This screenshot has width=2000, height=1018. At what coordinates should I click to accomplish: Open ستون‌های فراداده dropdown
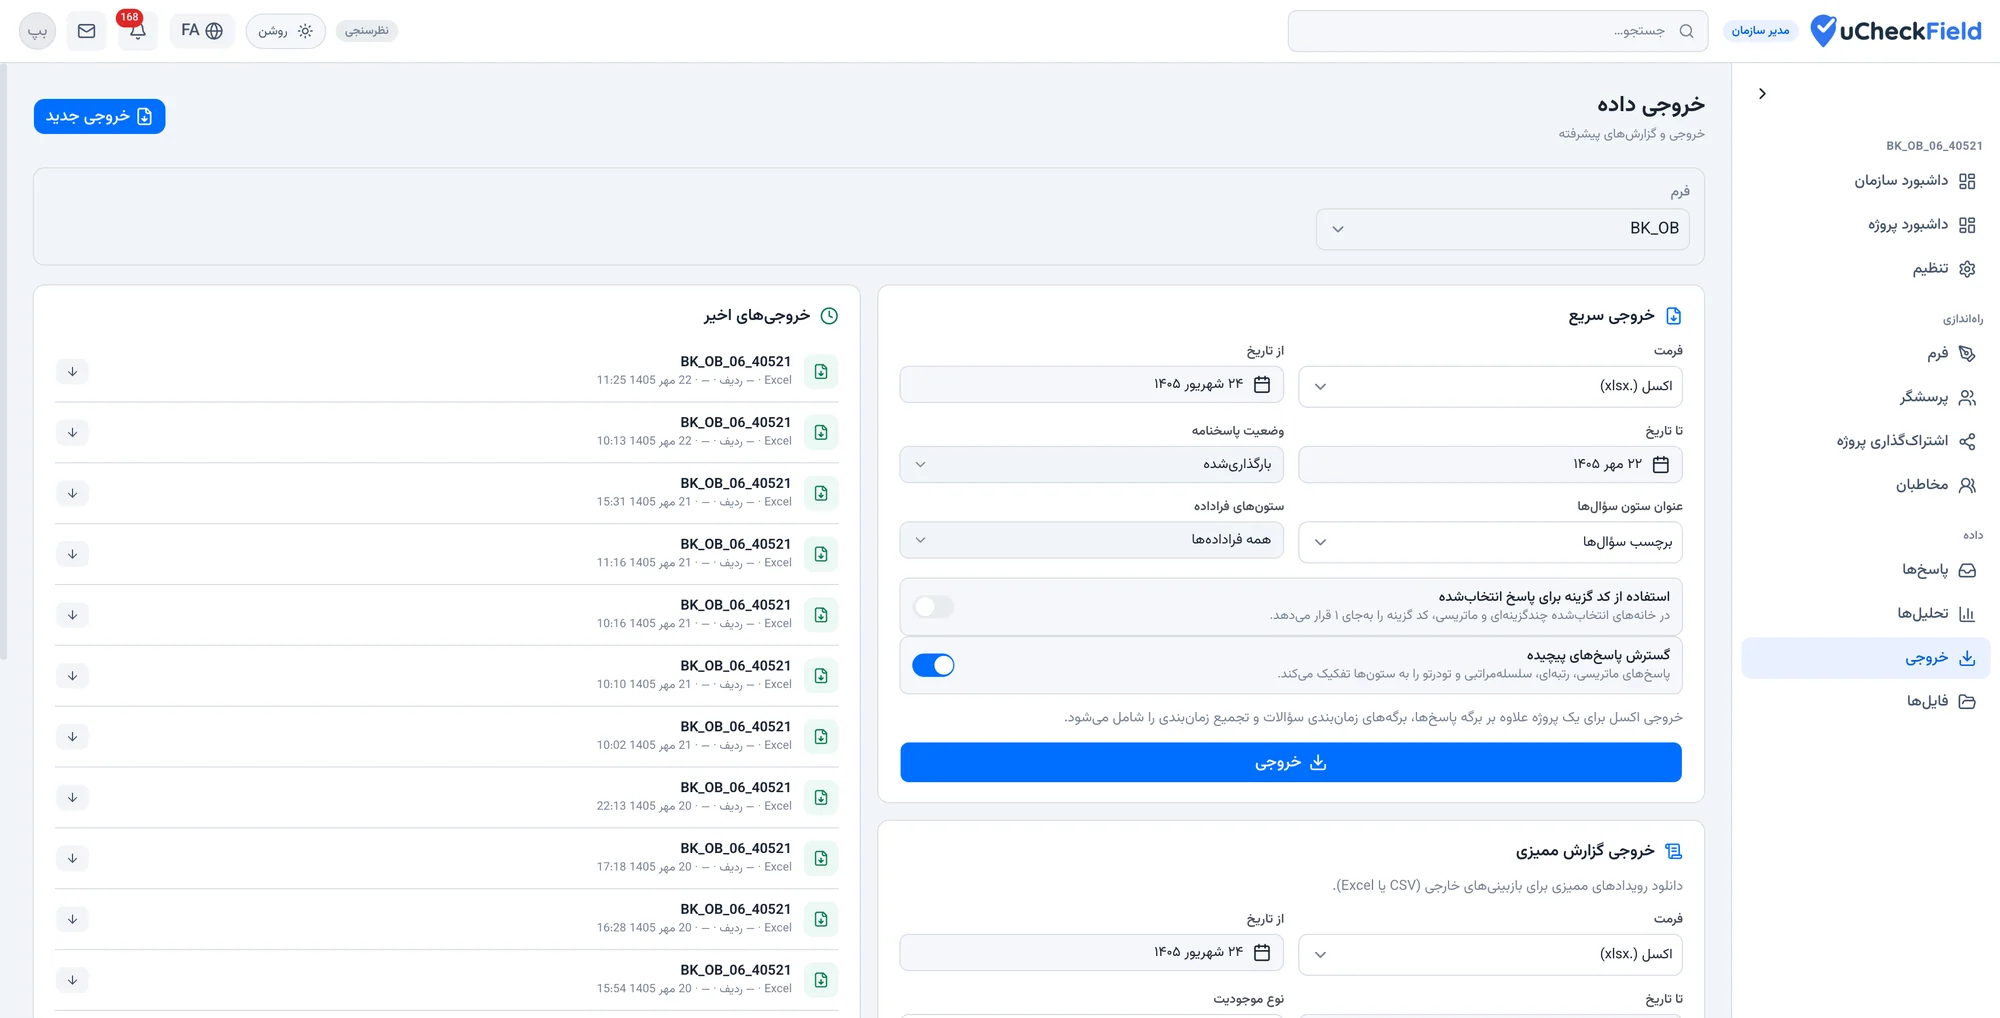pos(1091,541)
